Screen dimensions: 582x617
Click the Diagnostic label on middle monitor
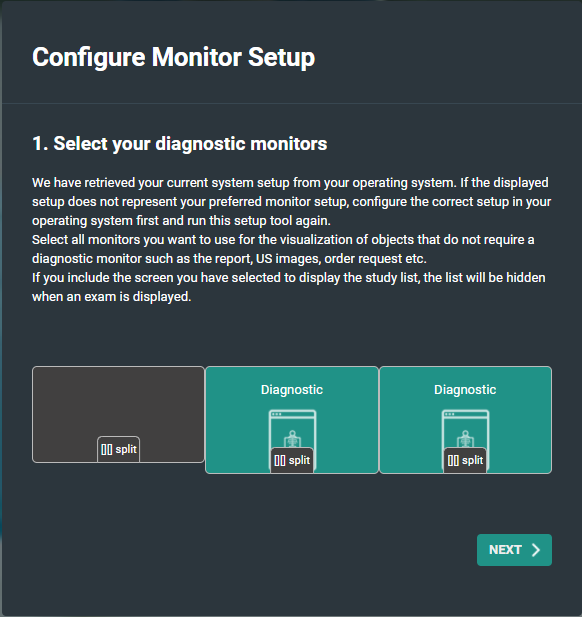click(292, 390)
